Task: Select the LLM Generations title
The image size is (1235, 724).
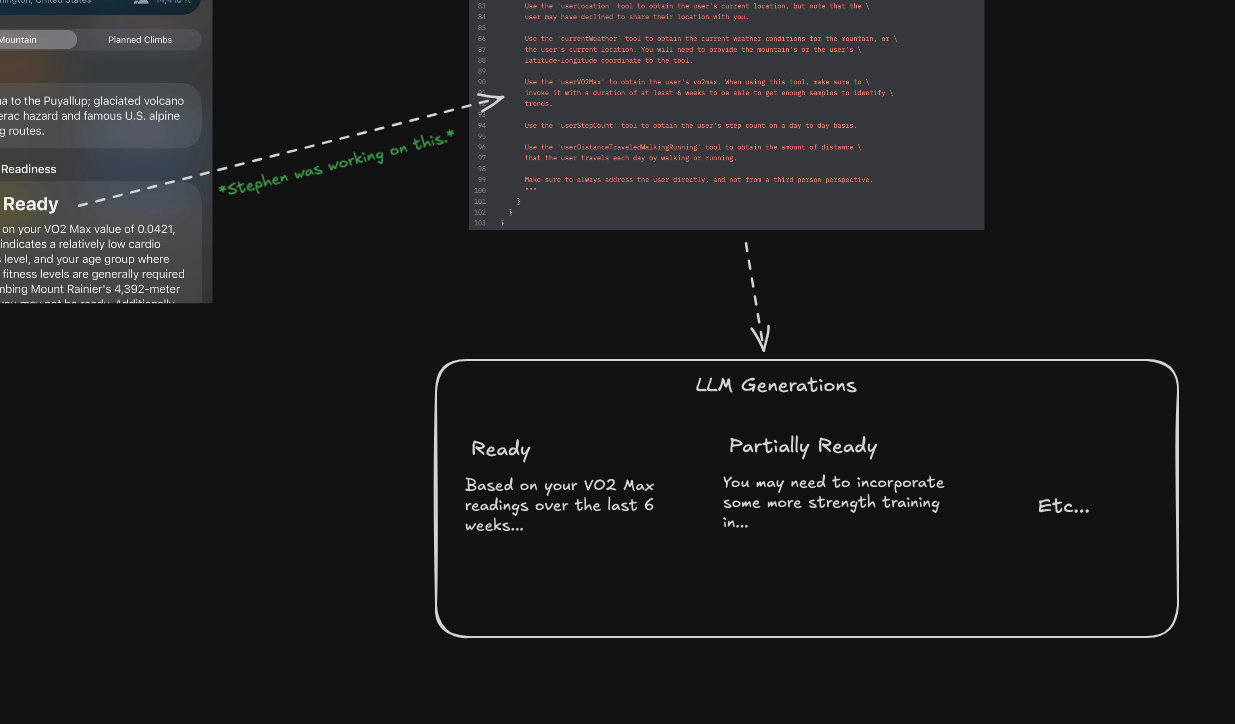Action: (x=776, y=385)
